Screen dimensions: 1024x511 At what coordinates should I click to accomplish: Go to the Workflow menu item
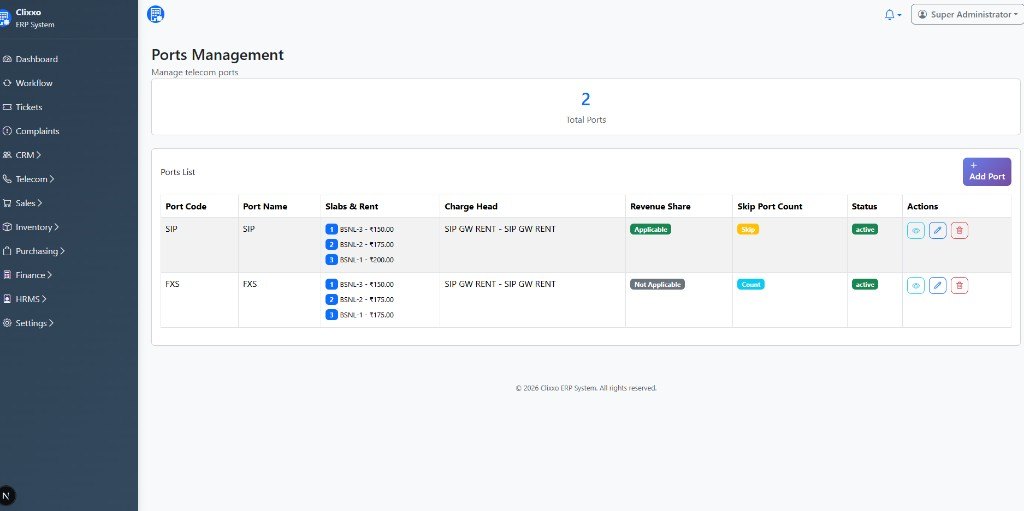34,83
